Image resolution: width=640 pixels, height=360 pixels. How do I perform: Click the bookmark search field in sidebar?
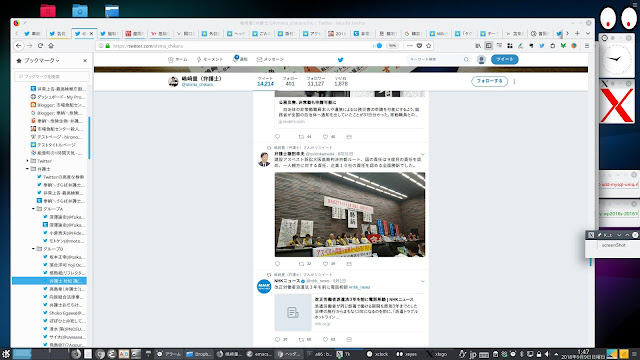point(52,76)
